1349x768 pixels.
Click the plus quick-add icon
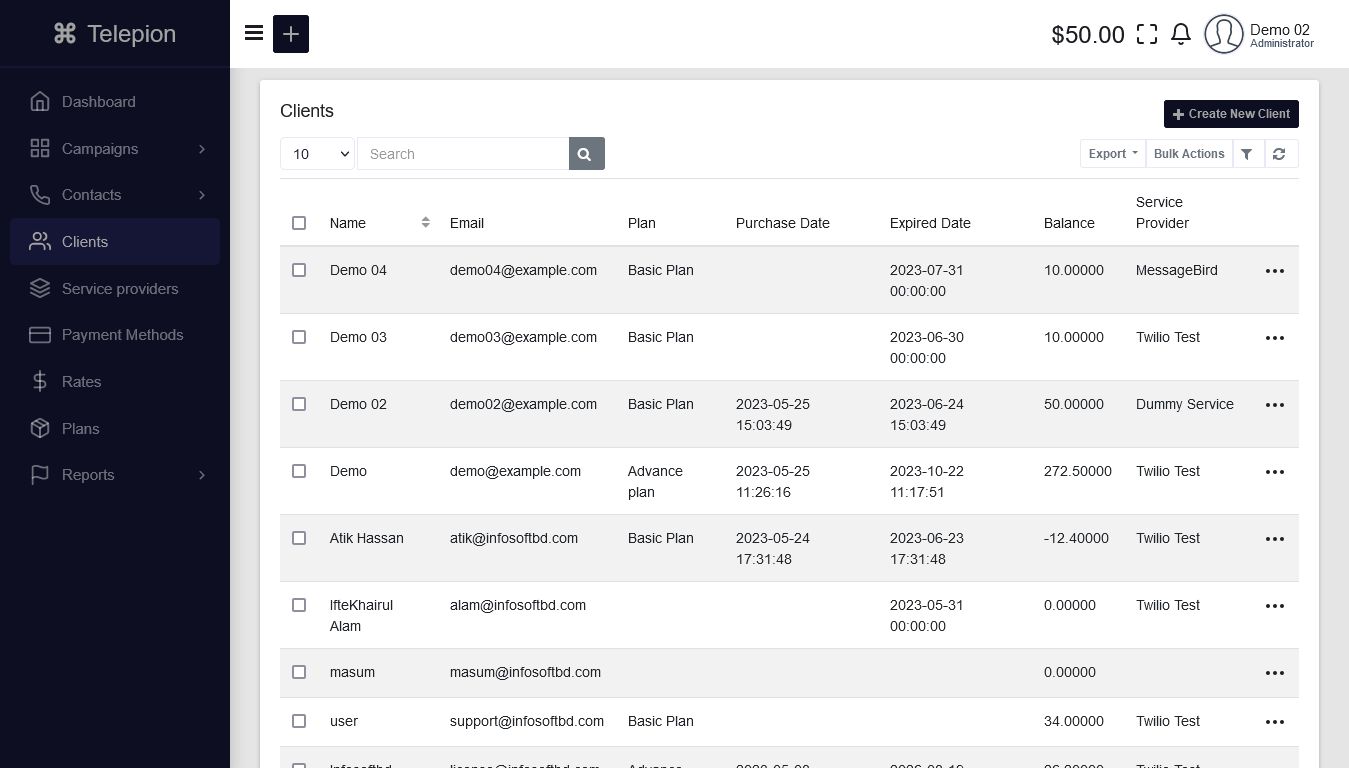291,34
